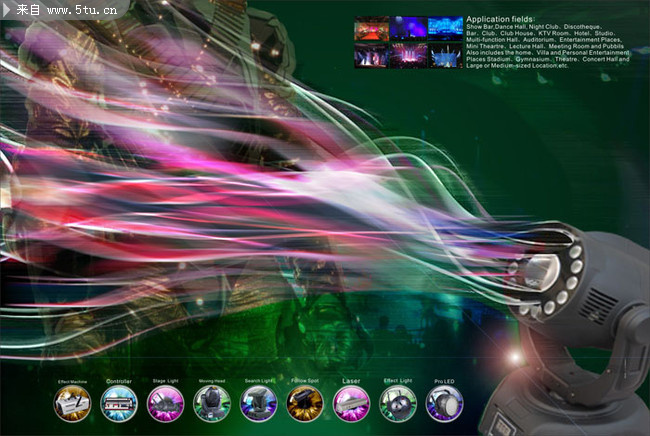Open the Stage Light icon
This screenshot has height=436, width=650.
[x=165, y=404]
